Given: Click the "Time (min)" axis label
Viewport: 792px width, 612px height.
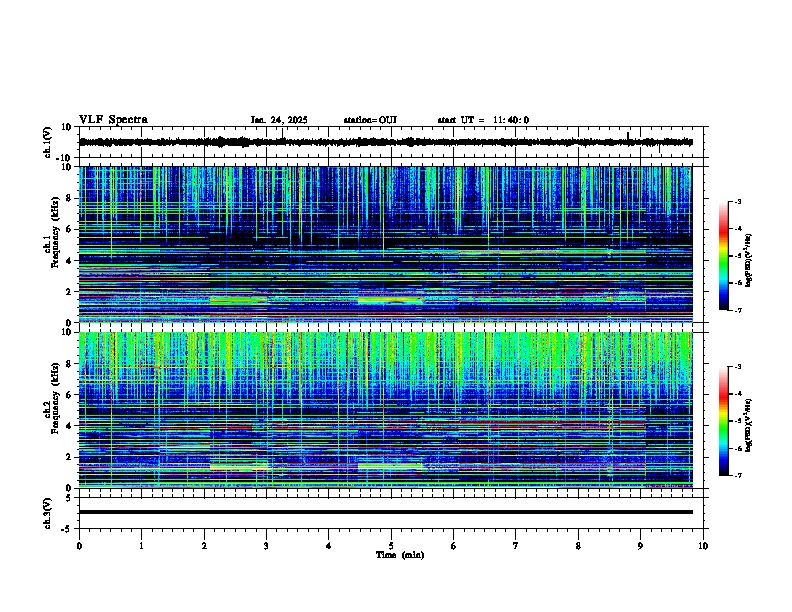Looking at the screenshot, I should pos(400,555).
